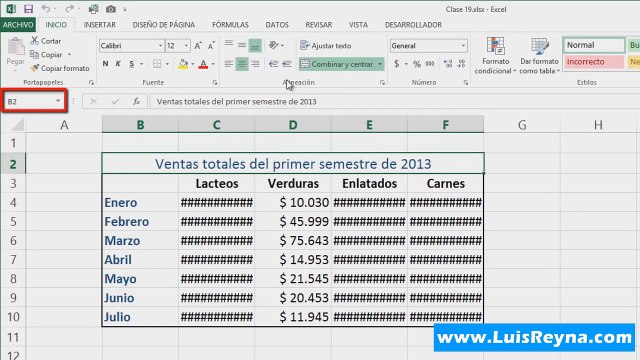
Task: Apply the red font color A
Action: (203, 64)
